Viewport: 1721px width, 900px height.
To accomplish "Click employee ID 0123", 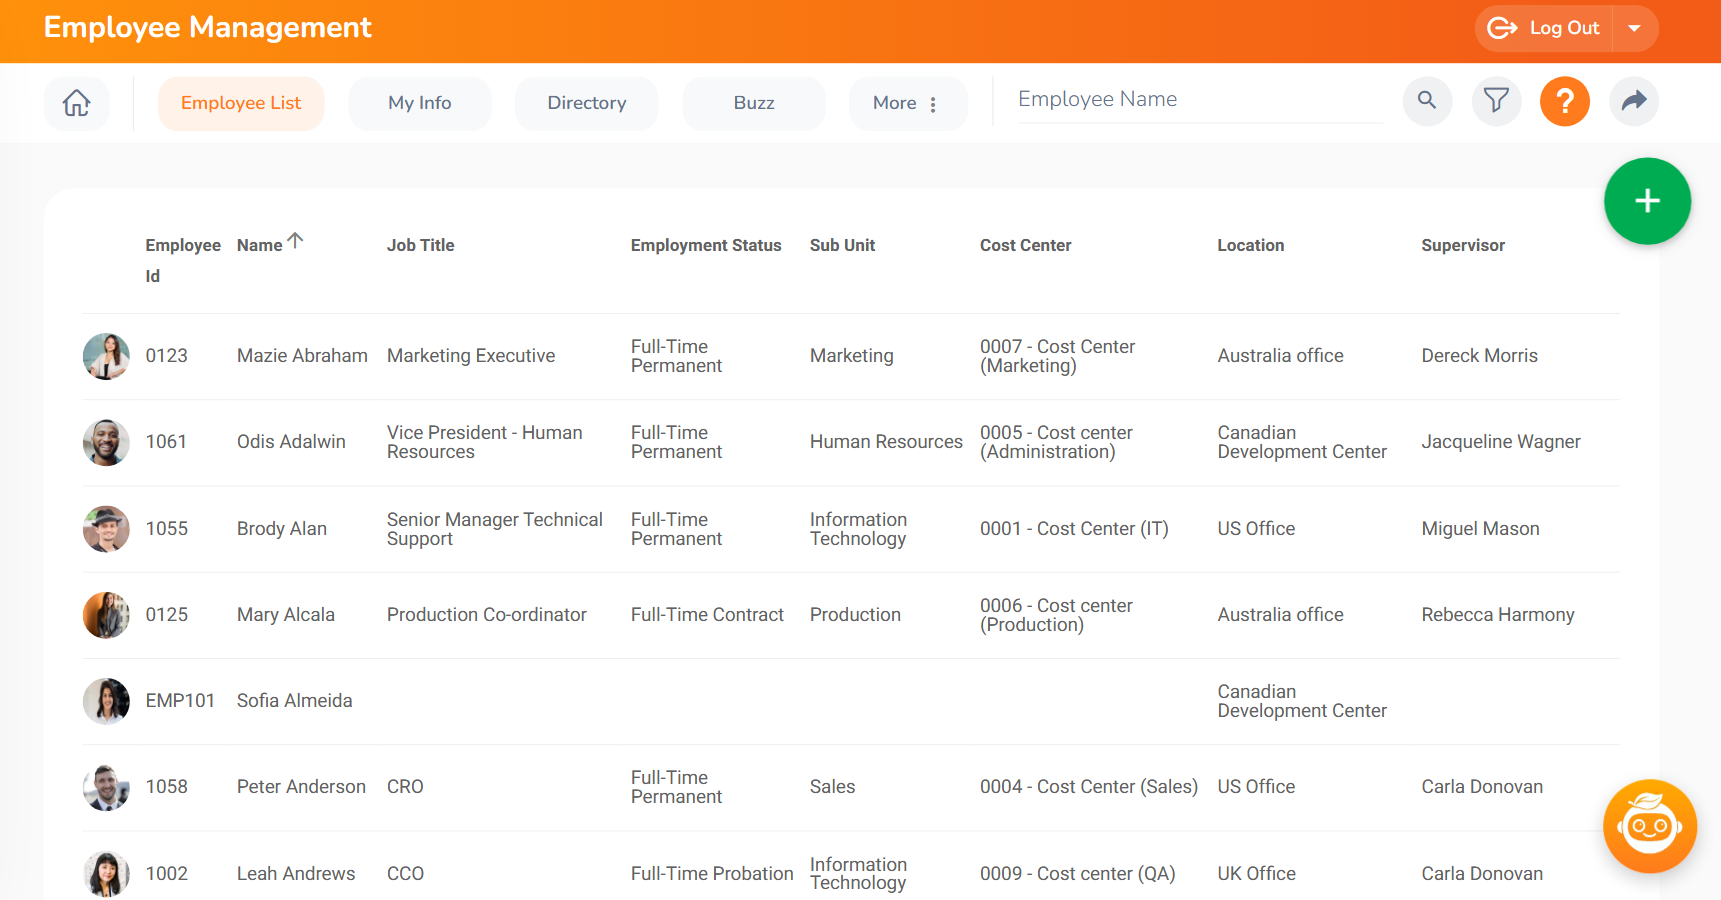I will point(166,356).
